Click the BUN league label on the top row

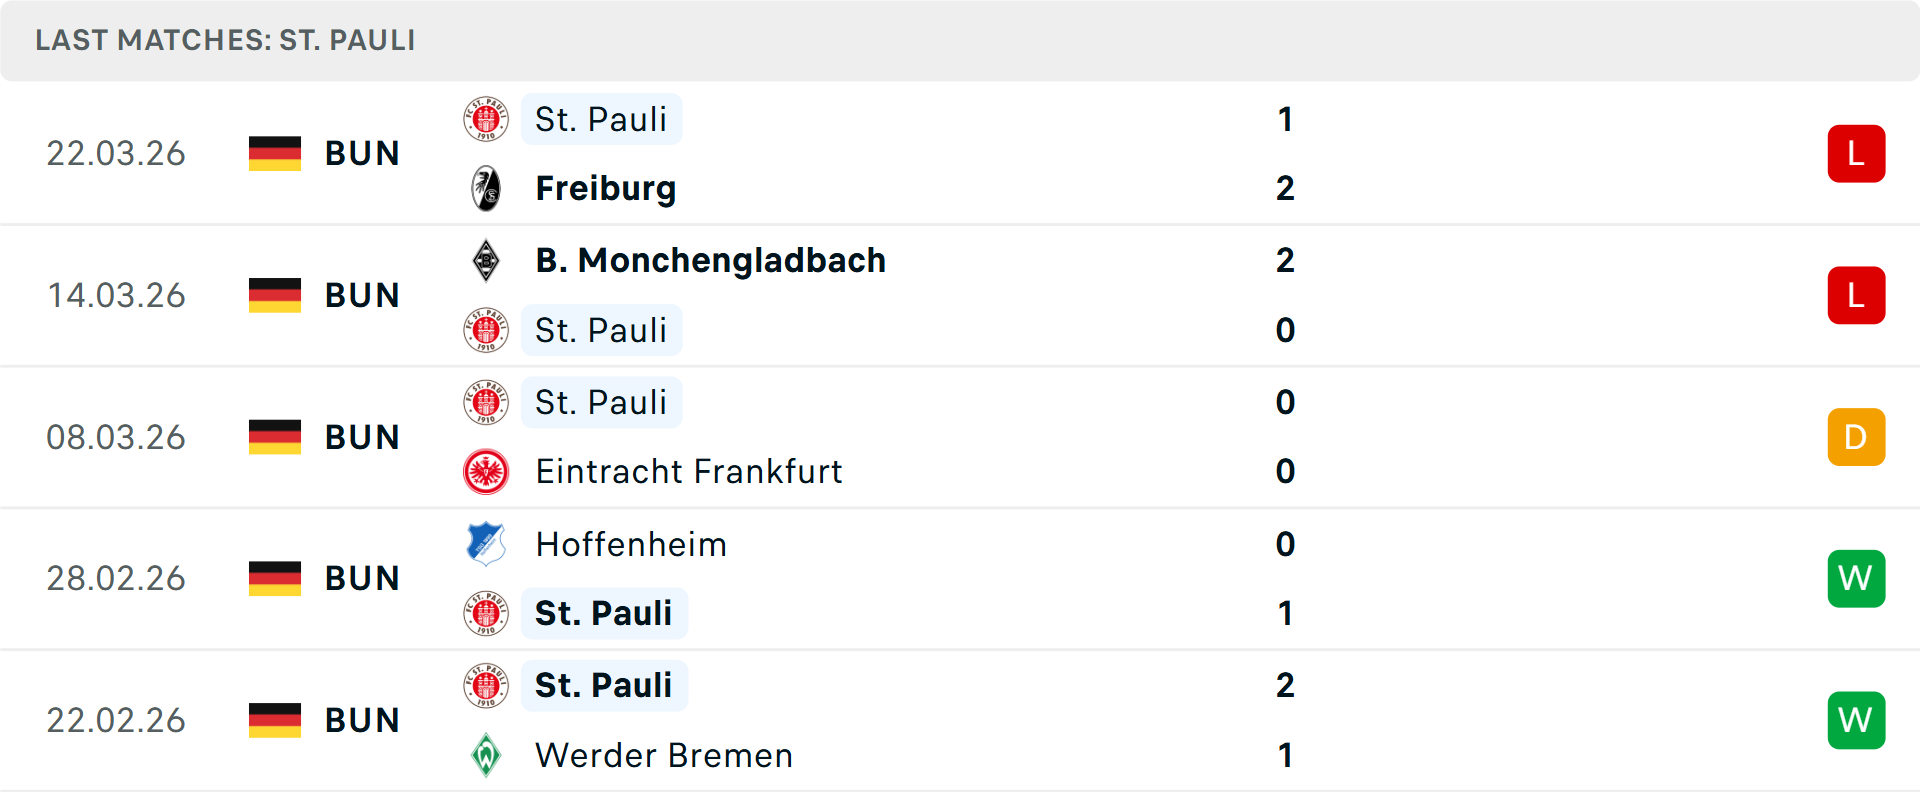coord(362,153)
